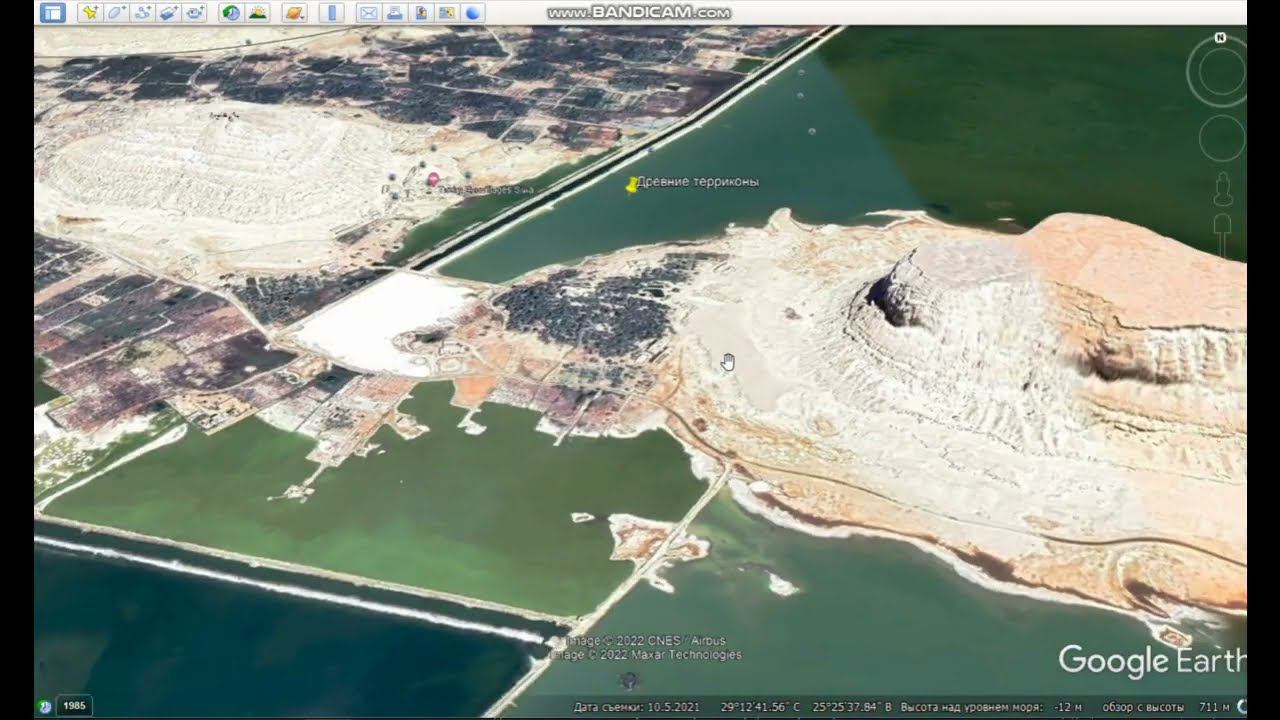This screenshot has height=720, width=1280.
Task: Click the historical imagery clock icon
Action: pyautogui.click(x=45, y=706)
